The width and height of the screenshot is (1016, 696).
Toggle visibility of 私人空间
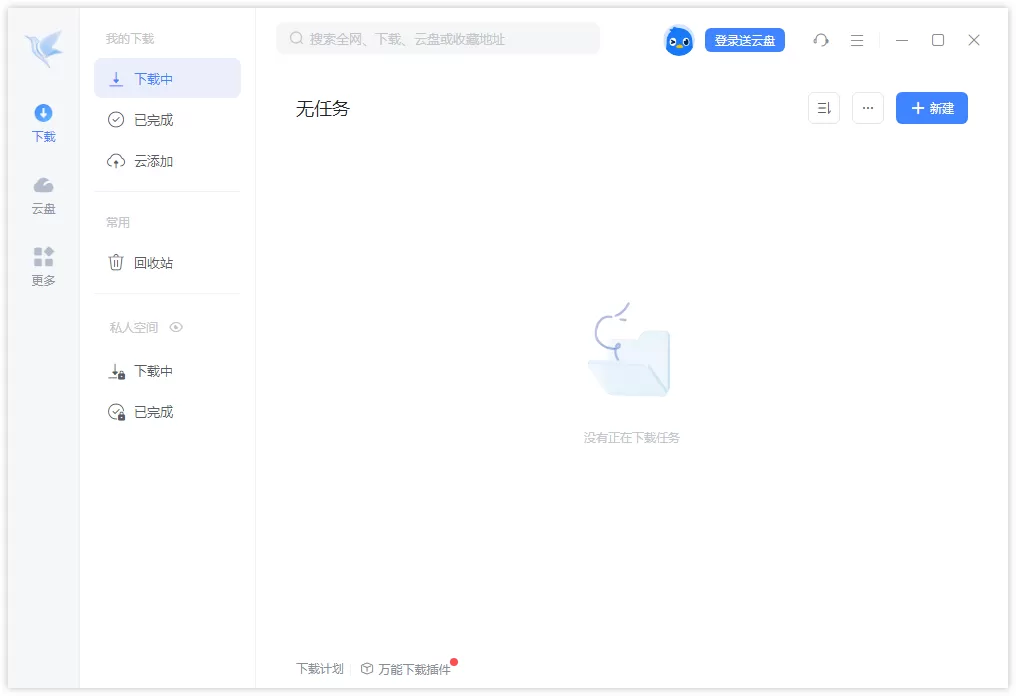click(x=176, y=327)
